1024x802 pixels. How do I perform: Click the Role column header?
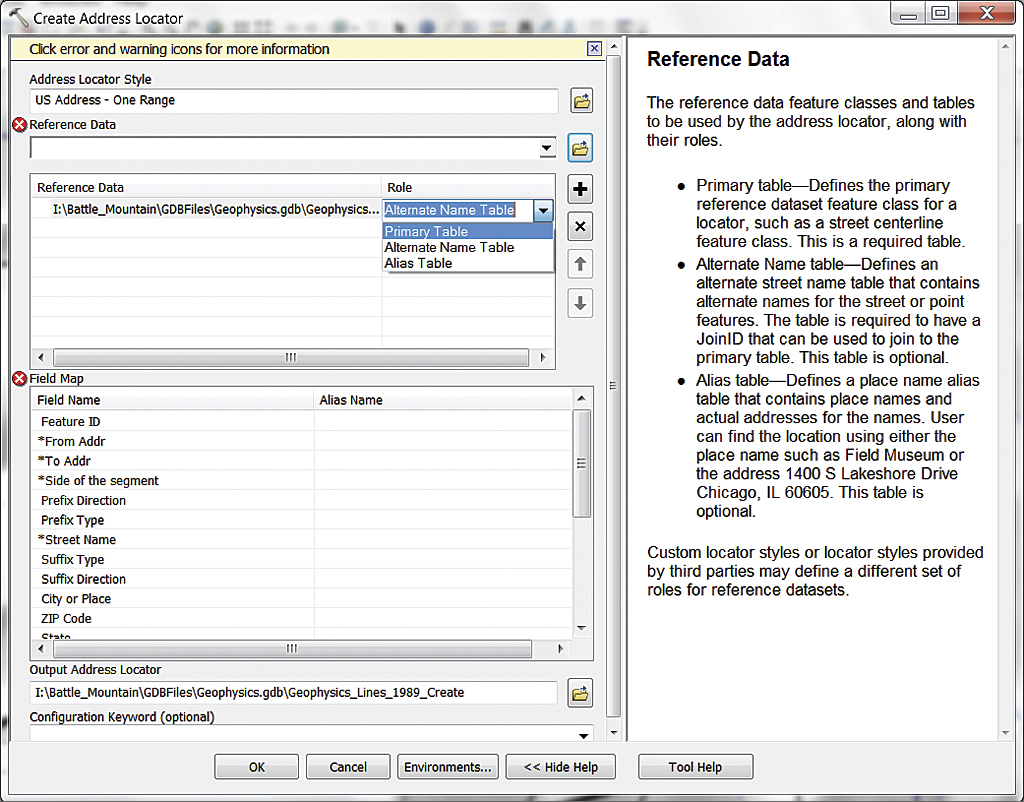tap(468, 187)
